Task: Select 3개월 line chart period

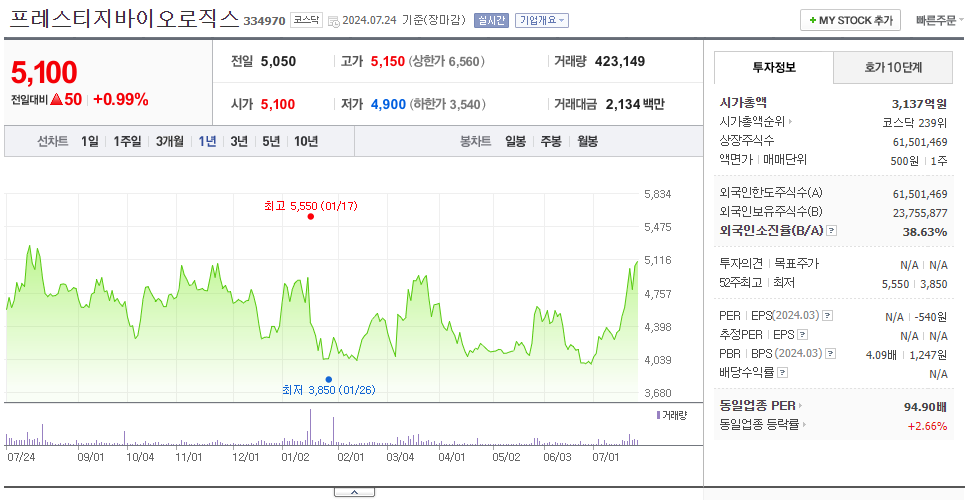Action: (170, 141)
